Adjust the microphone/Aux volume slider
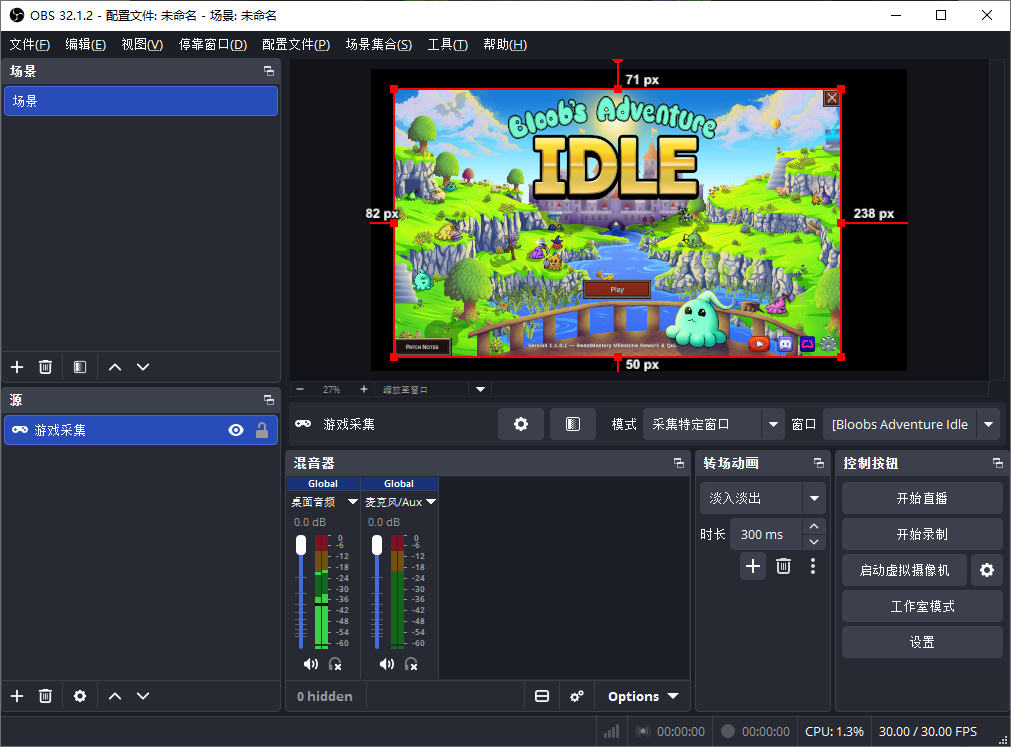The width and height of the screenshot is (1011, 747). pyautogui.click(x=377, y=590)
